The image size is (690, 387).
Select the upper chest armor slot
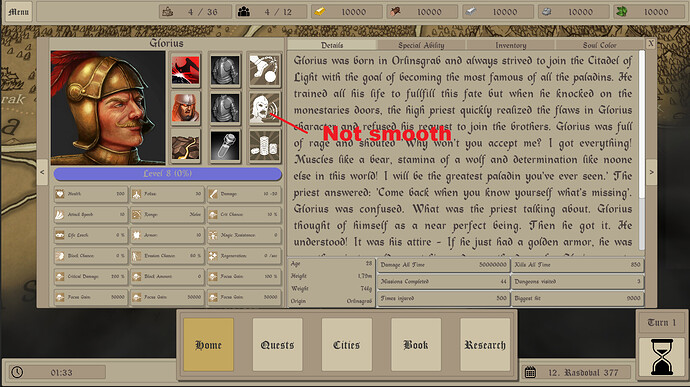pyautogui.click(x=225, y=70)
